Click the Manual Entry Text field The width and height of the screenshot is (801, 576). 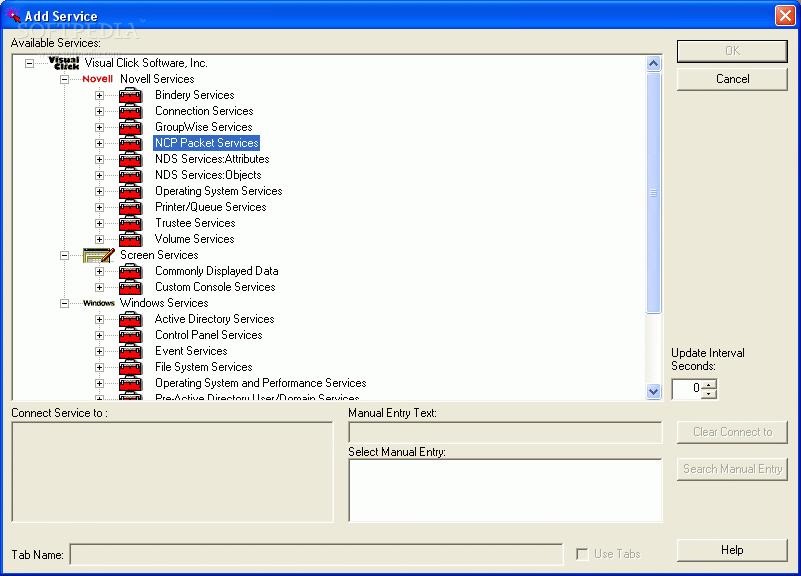[x=505, y=433]
